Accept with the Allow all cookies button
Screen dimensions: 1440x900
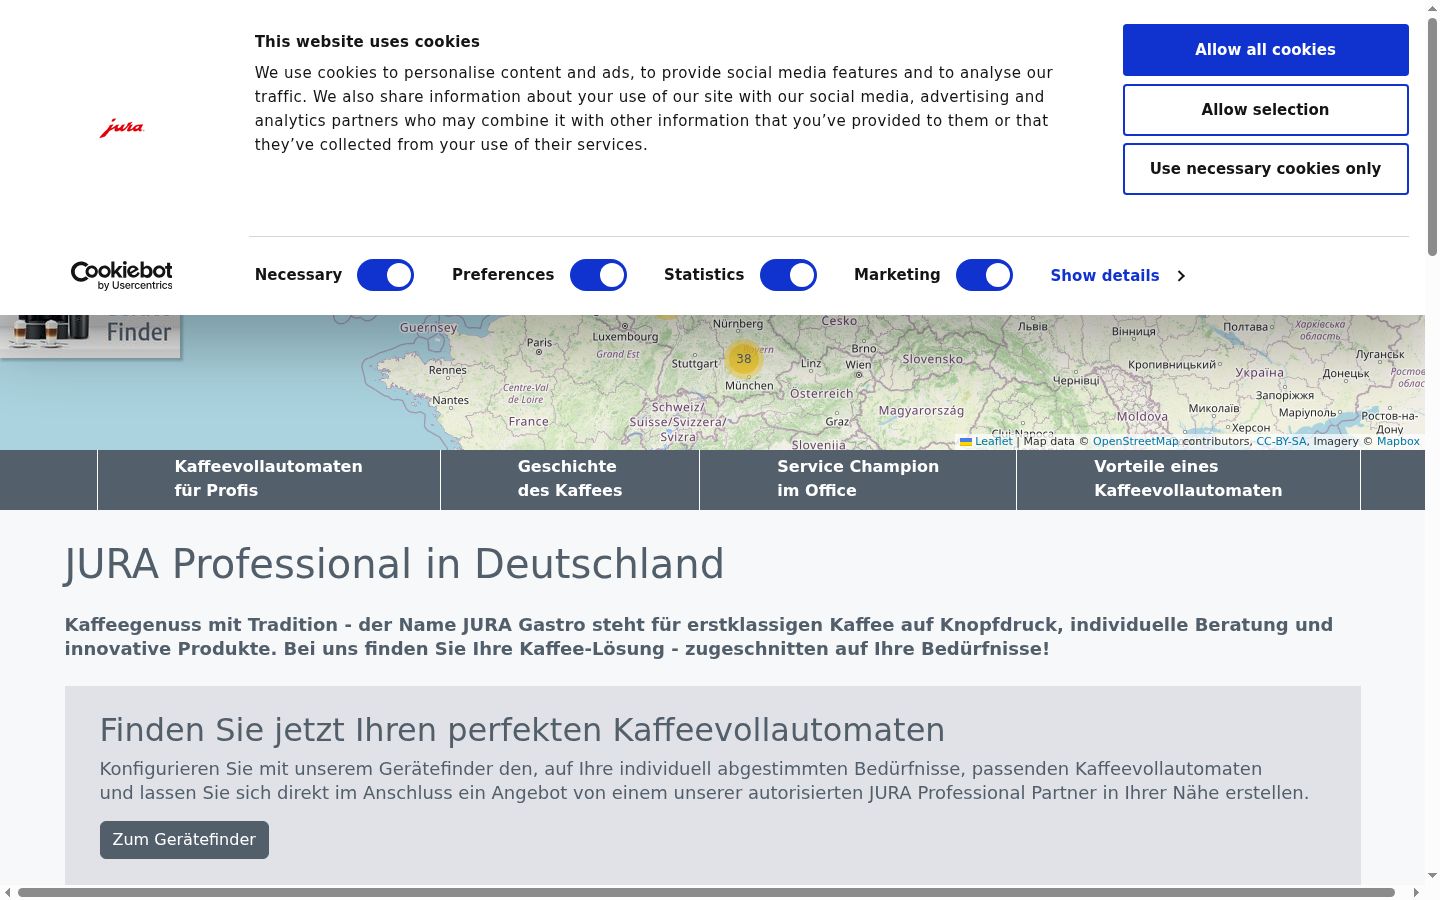tap(1265, 50)
